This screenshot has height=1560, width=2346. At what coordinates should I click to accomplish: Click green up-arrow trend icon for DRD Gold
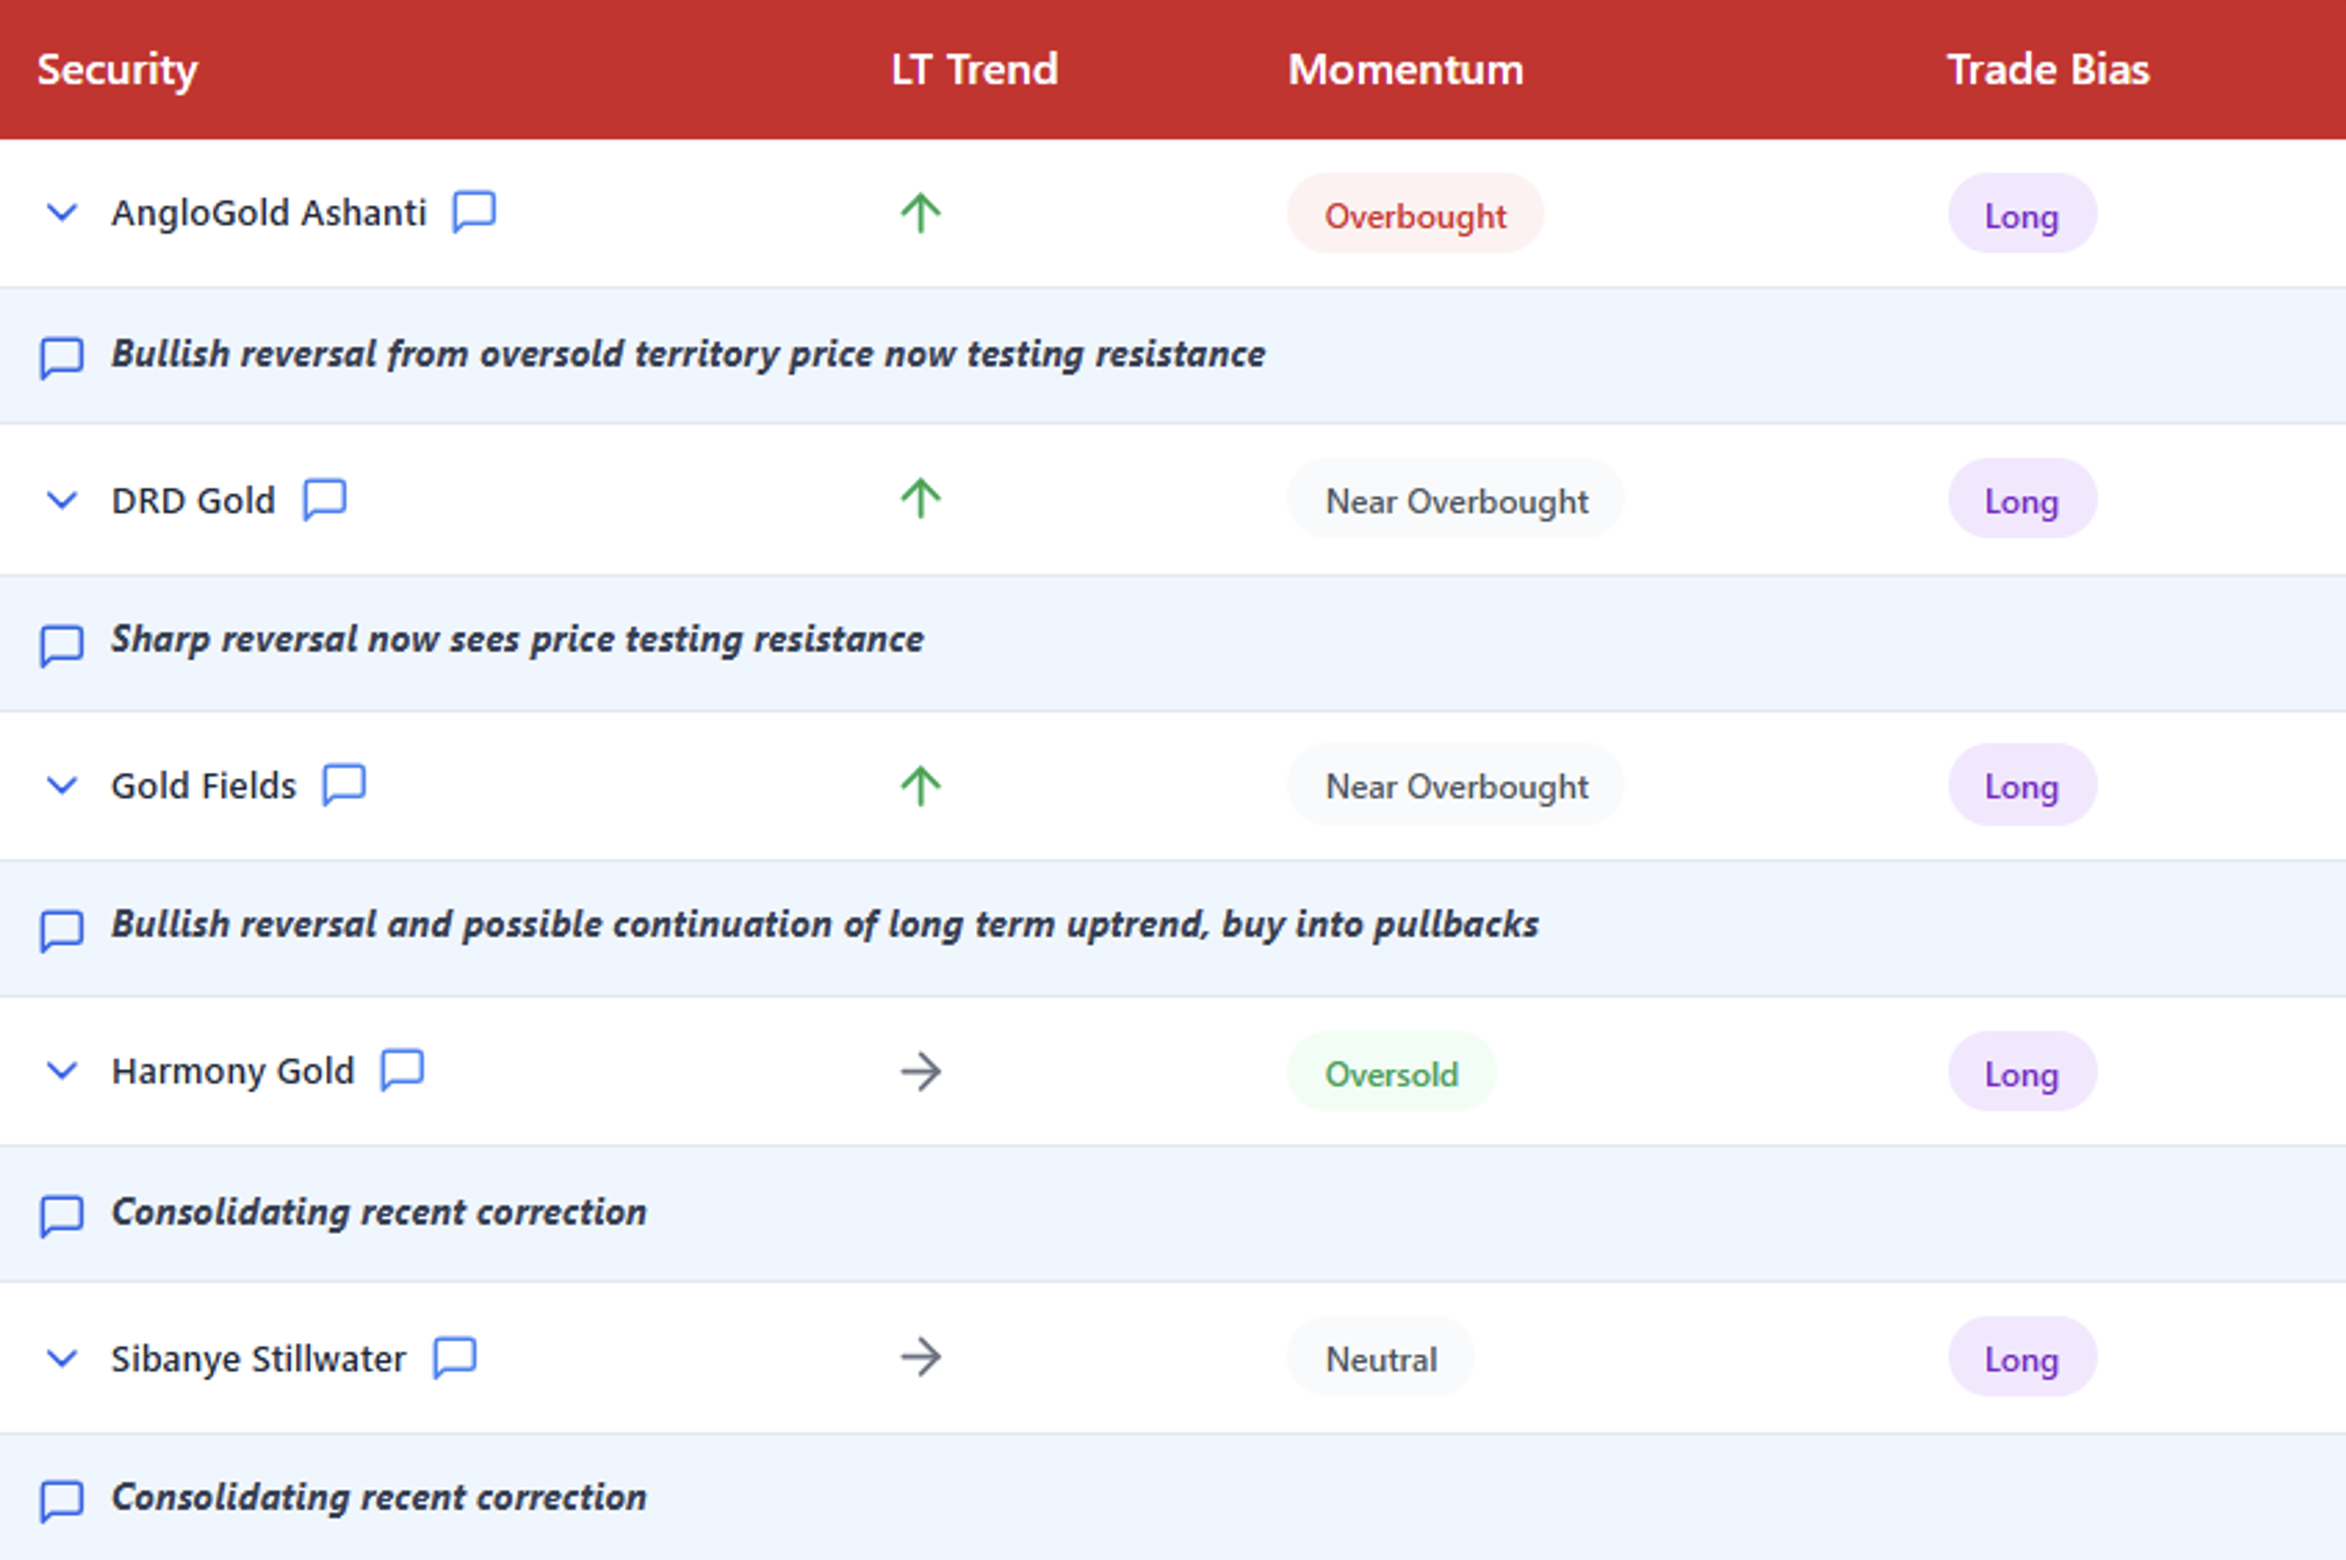tap(920, 498)
